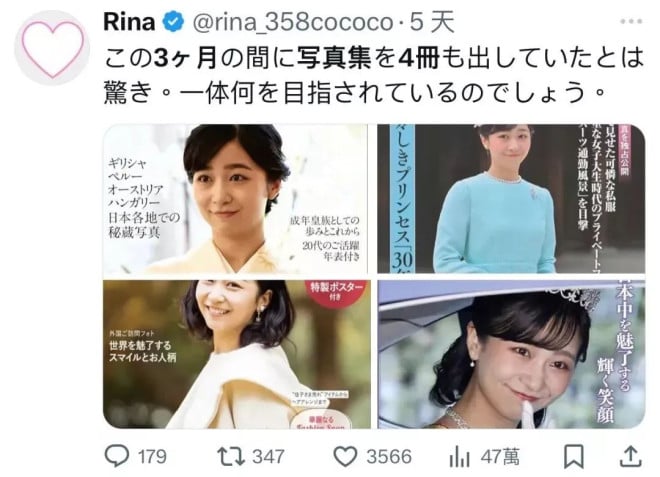The image size is (660, 477).
Task: Open Rina's heart profile avatar
Action: pos(52,48)
